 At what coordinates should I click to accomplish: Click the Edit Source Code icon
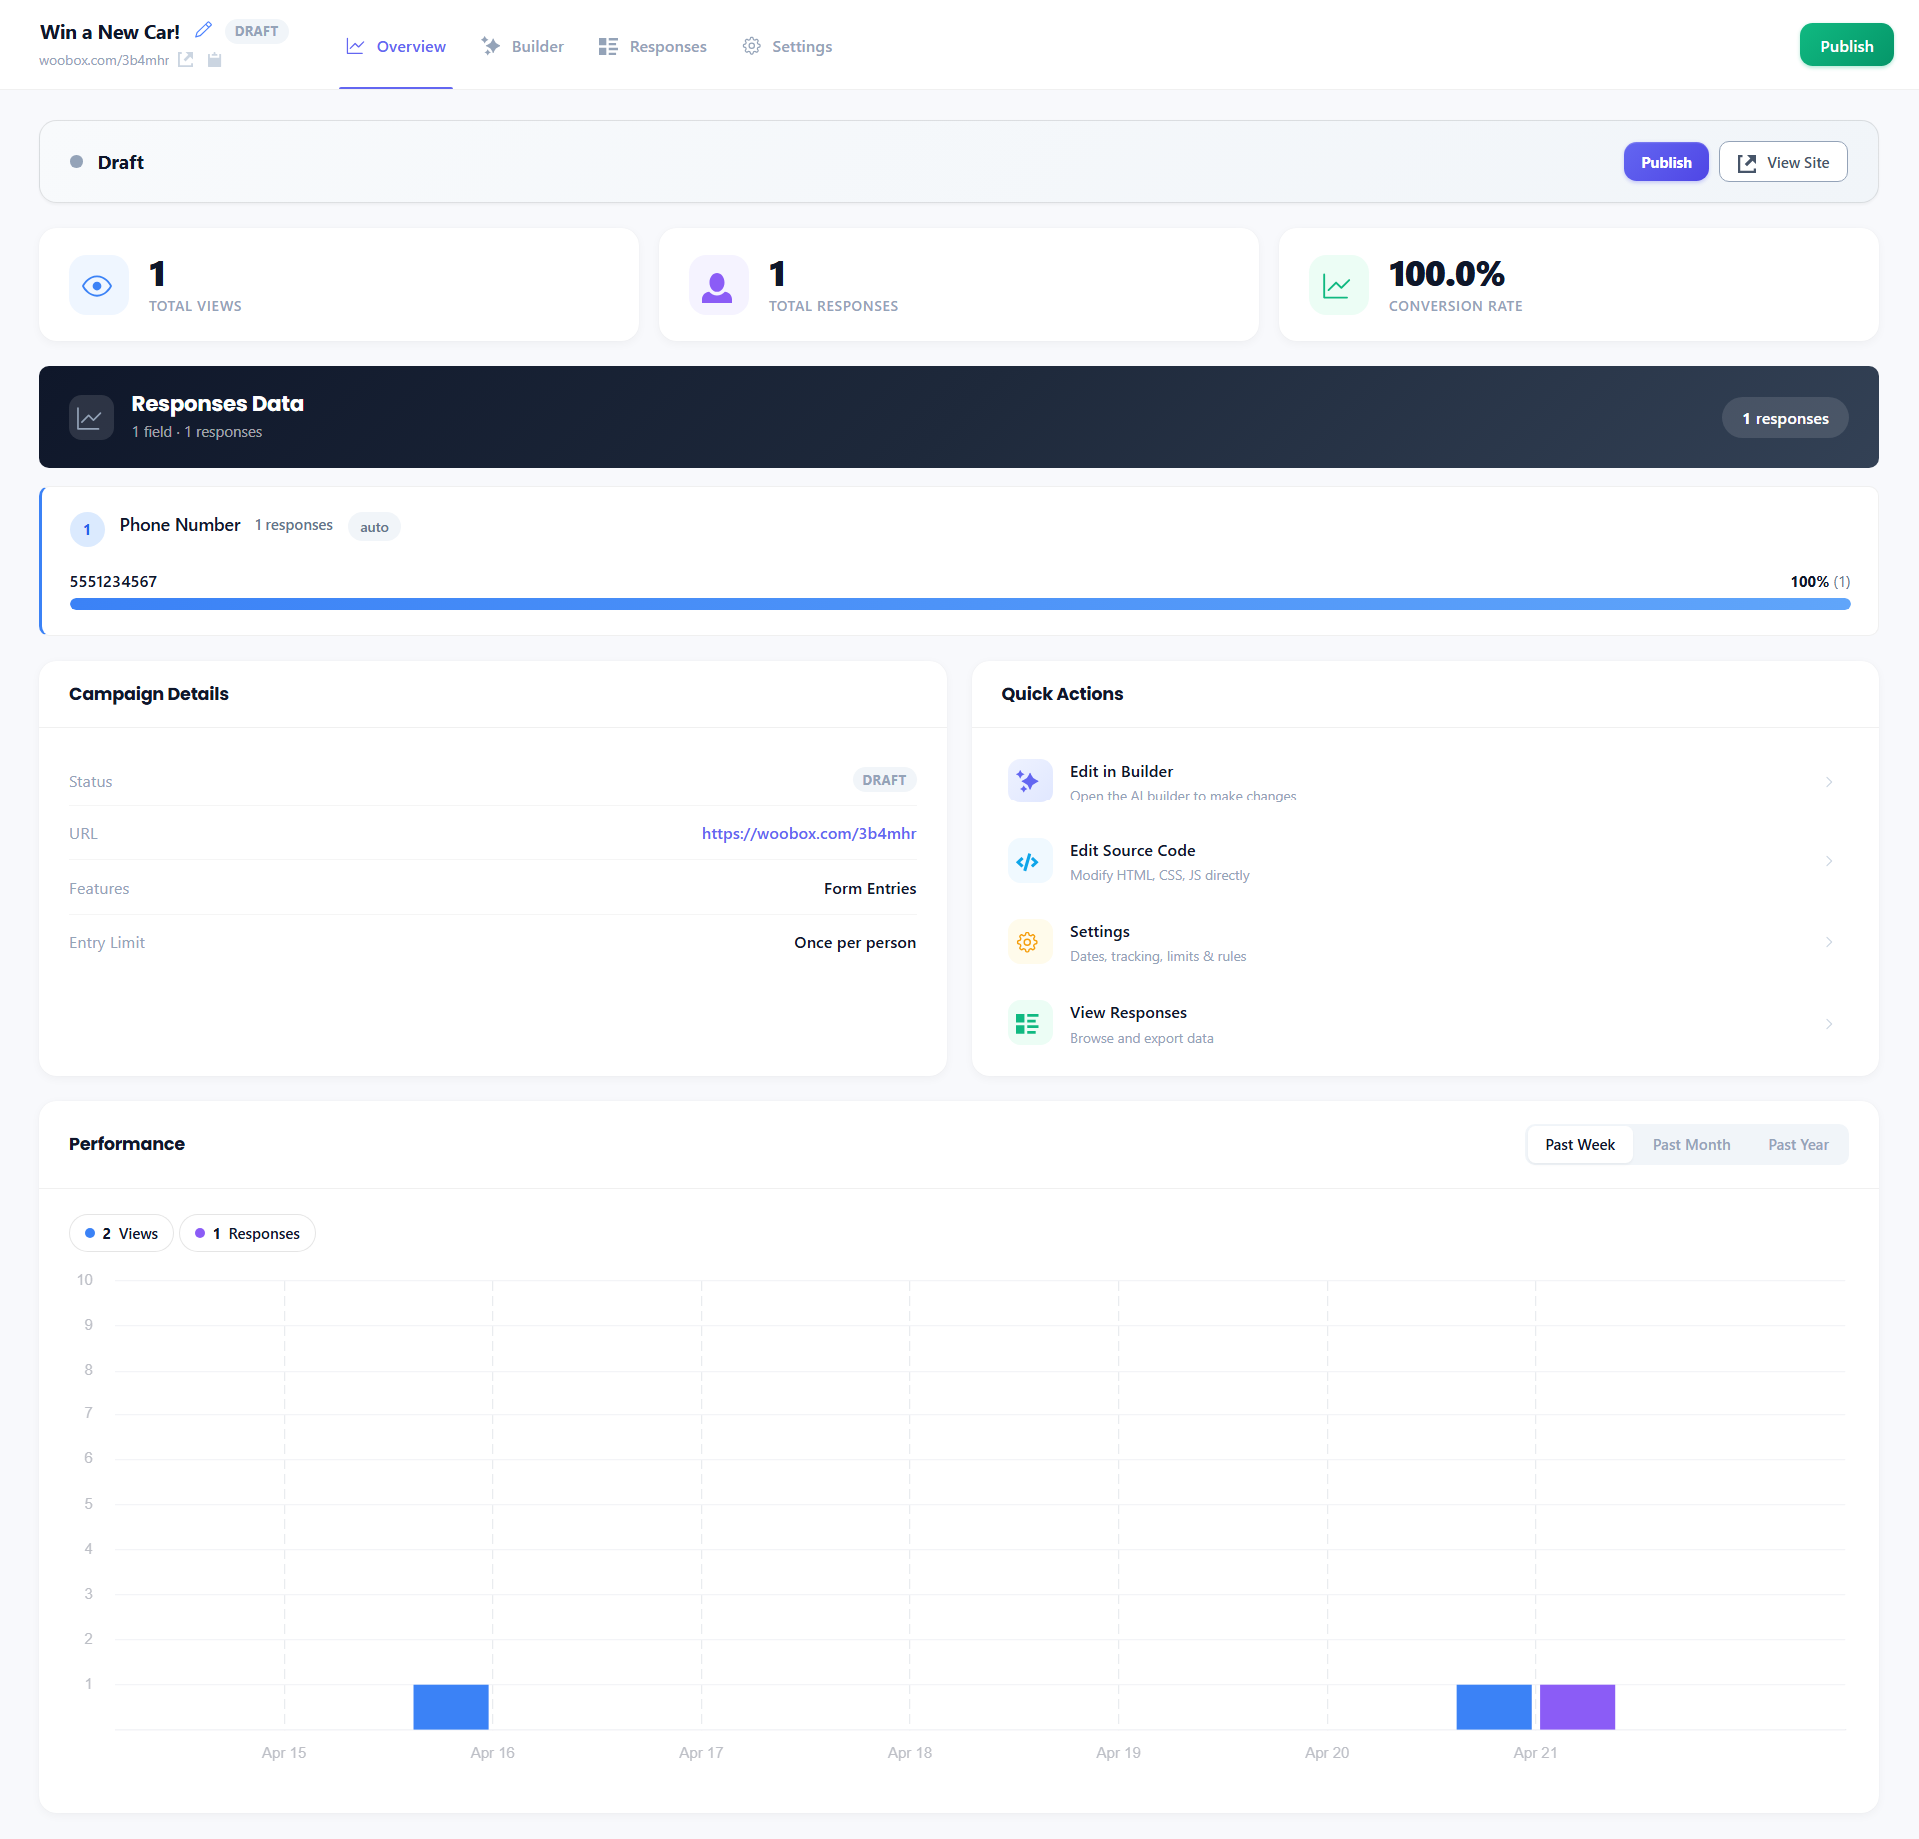1028,862
